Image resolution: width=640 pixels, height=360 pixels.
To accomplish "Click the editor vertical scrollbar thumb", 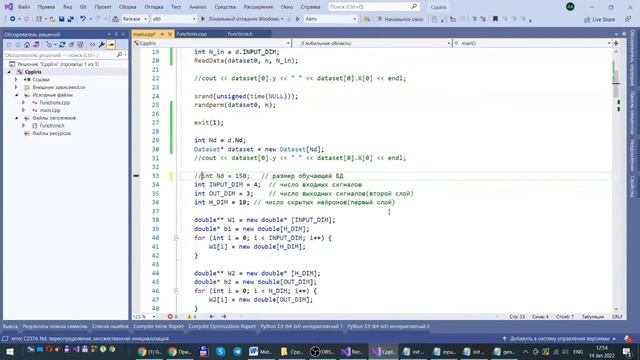I will click(616, 83).
